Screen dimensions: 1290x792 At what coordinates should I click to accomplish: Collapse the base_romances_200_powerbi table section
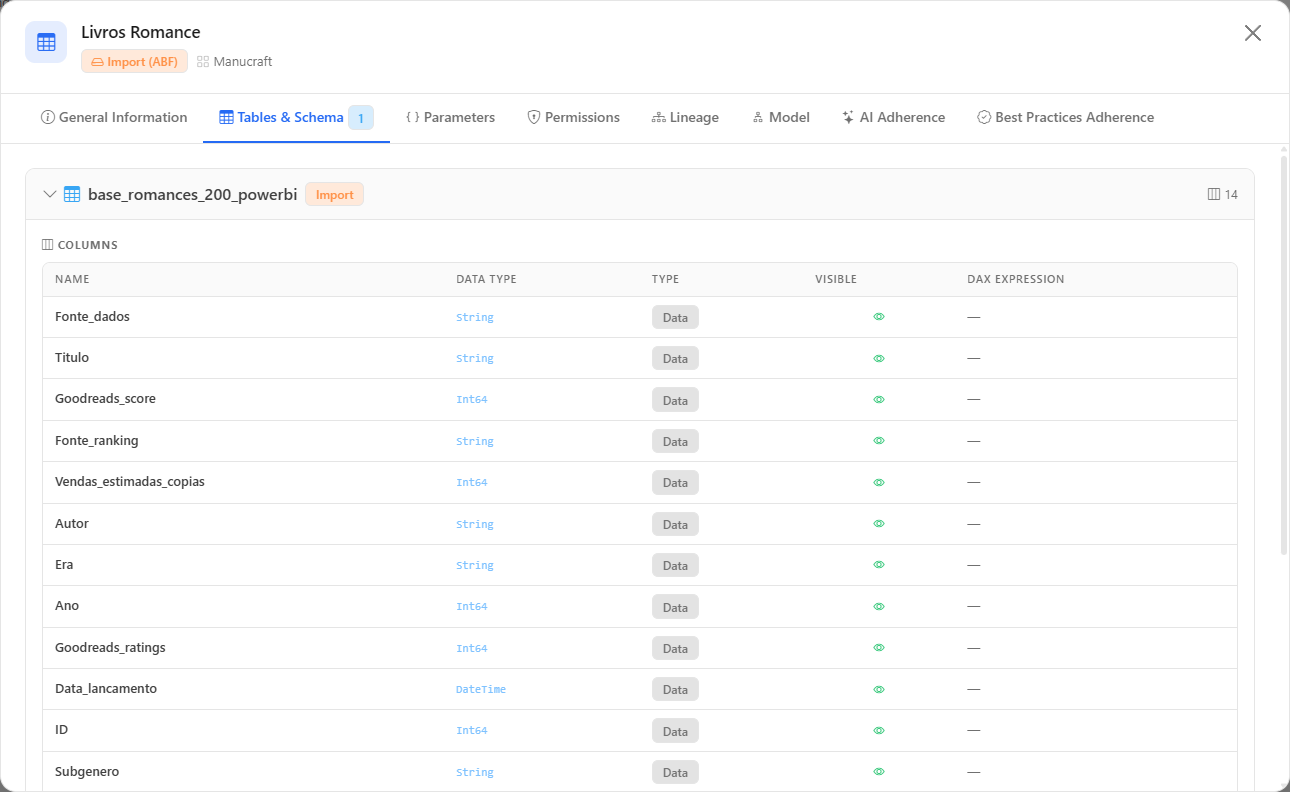point(50,194)
